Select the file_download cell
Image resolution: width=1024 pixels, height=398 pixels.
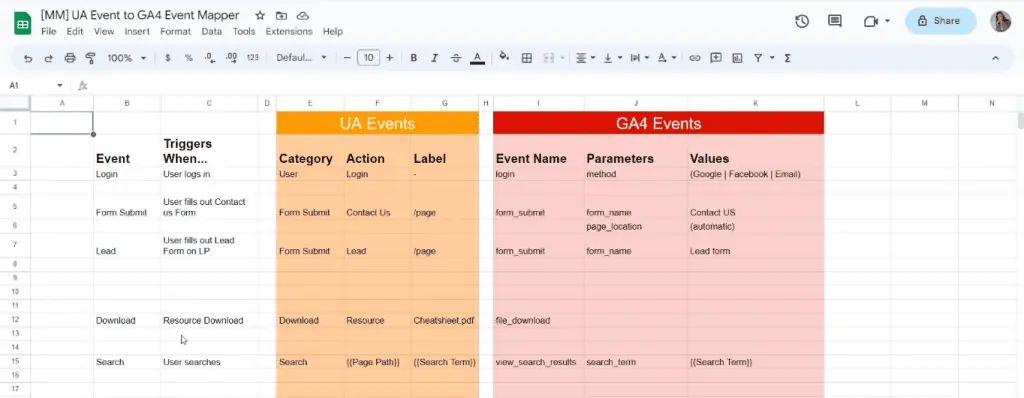(x=538, y=320)
